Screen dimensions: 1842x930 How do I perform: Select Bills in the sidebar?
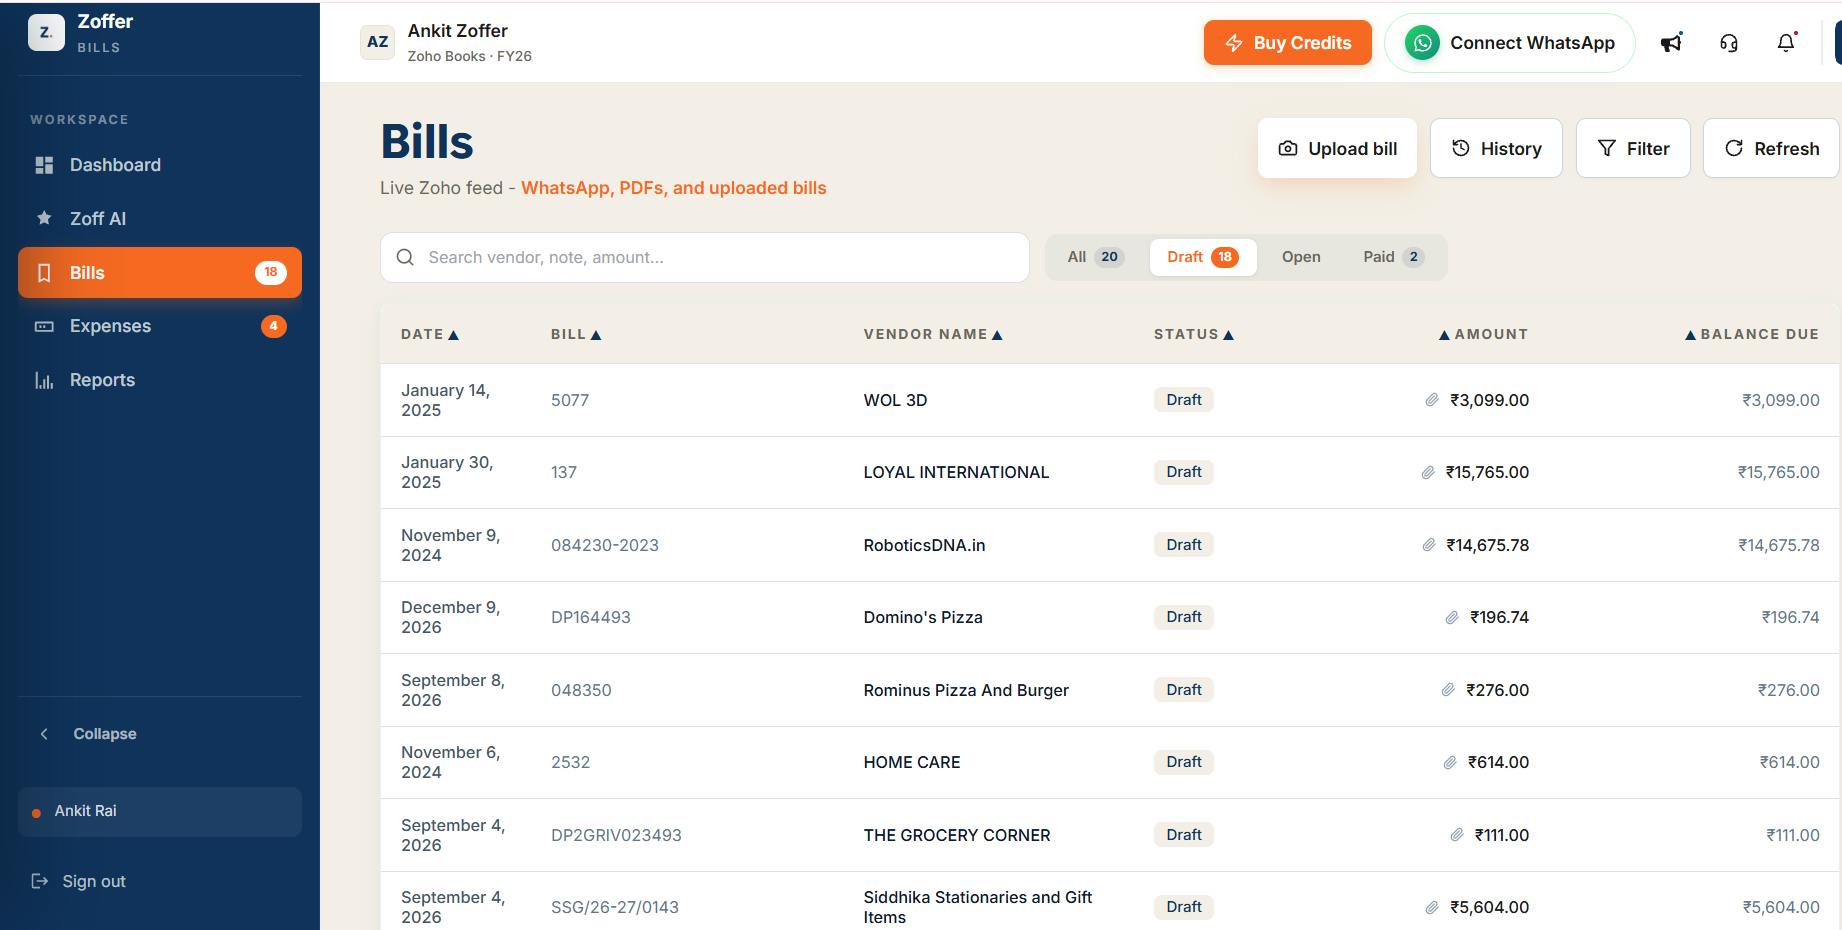tap(160, 272)
